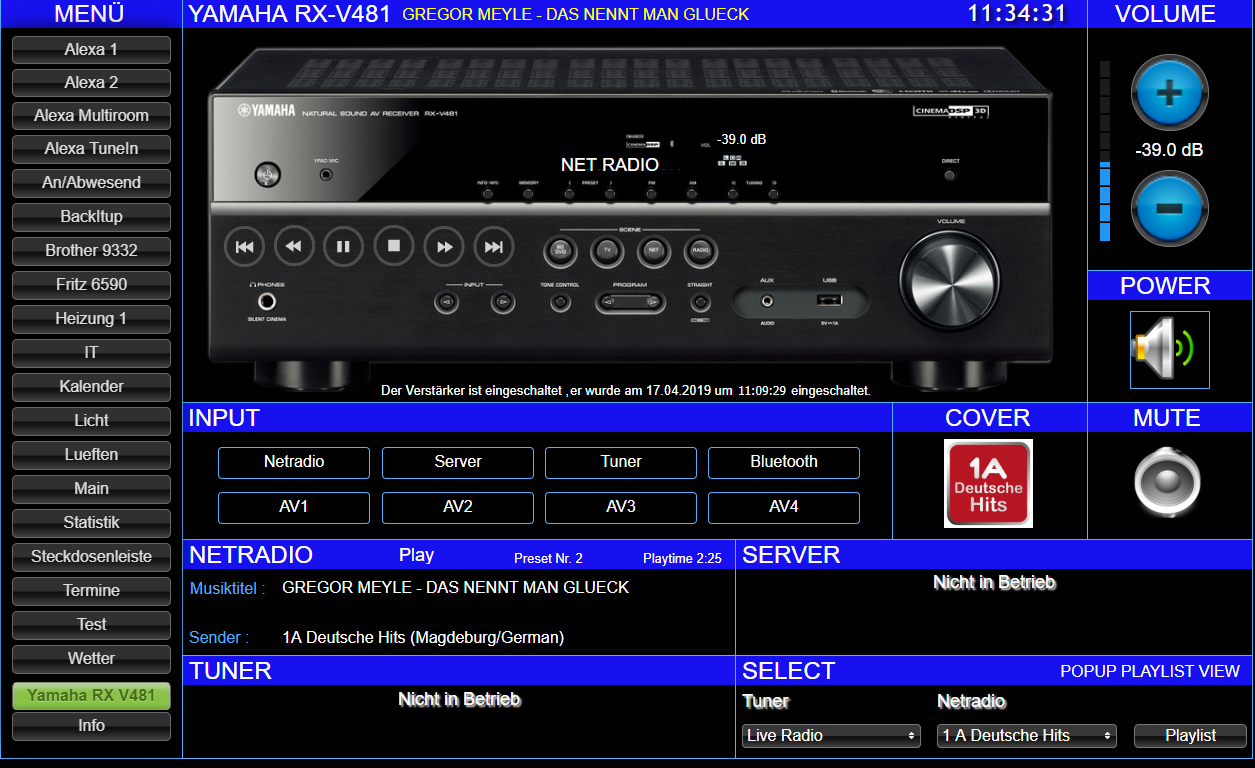Click the fast-forward button on the receiver
Screen dimensions: 1255x768
444,246
